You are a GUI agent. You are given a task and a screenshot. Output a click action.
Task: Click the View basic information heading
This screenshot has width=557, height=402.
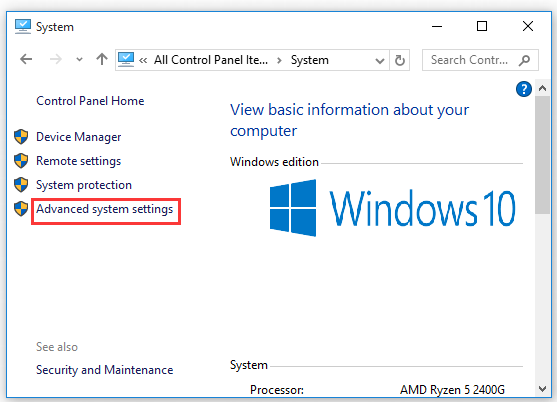(350, 120)
